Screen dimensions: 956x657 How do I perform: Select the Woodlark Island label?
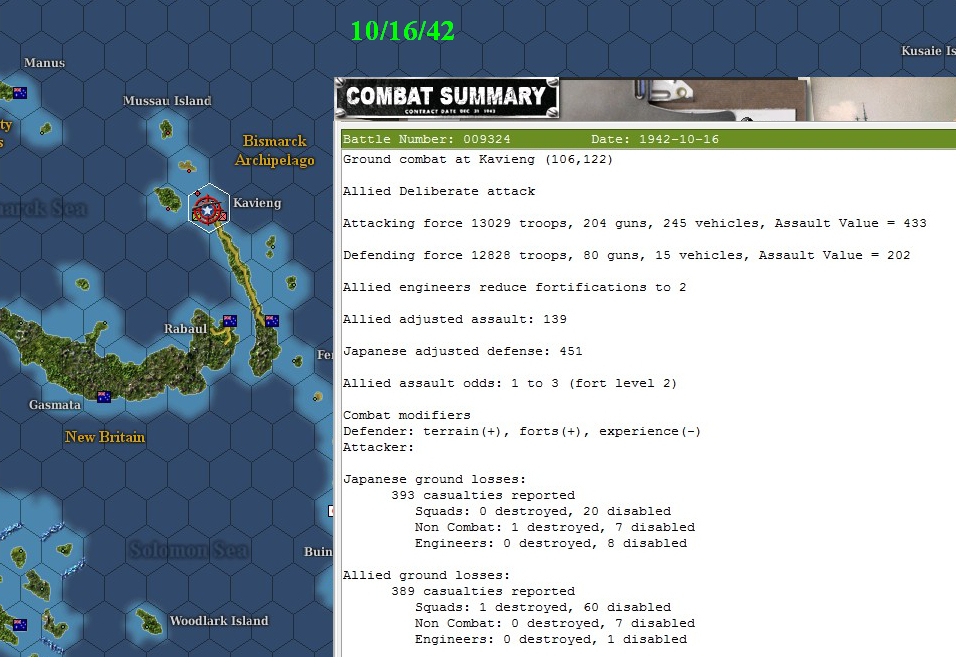219,620
